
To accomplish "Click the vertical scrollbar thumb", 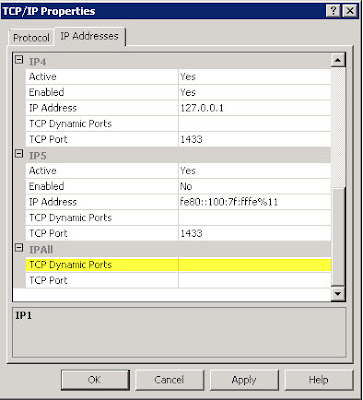I will tap(338, 236).
